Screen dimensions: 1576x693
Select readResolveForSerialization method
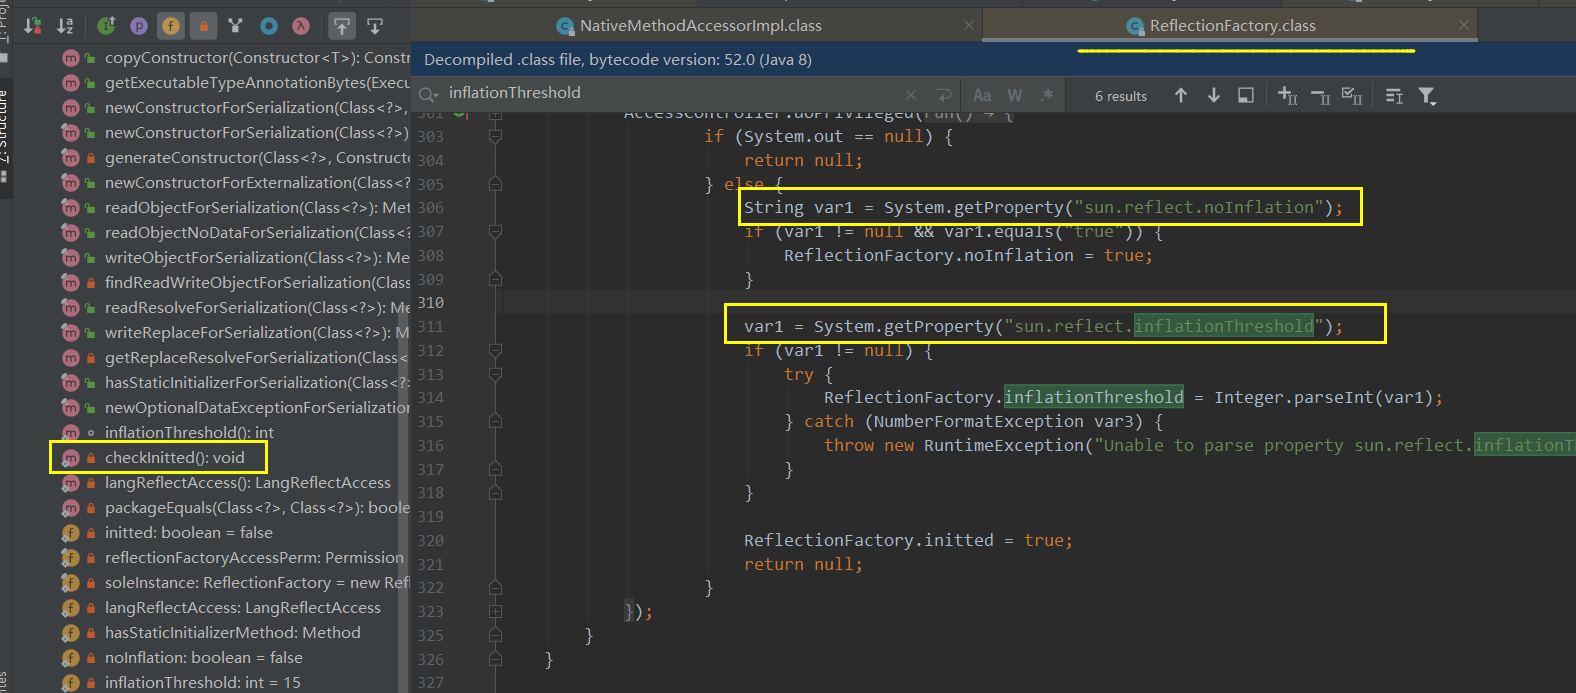pos(257,308)
